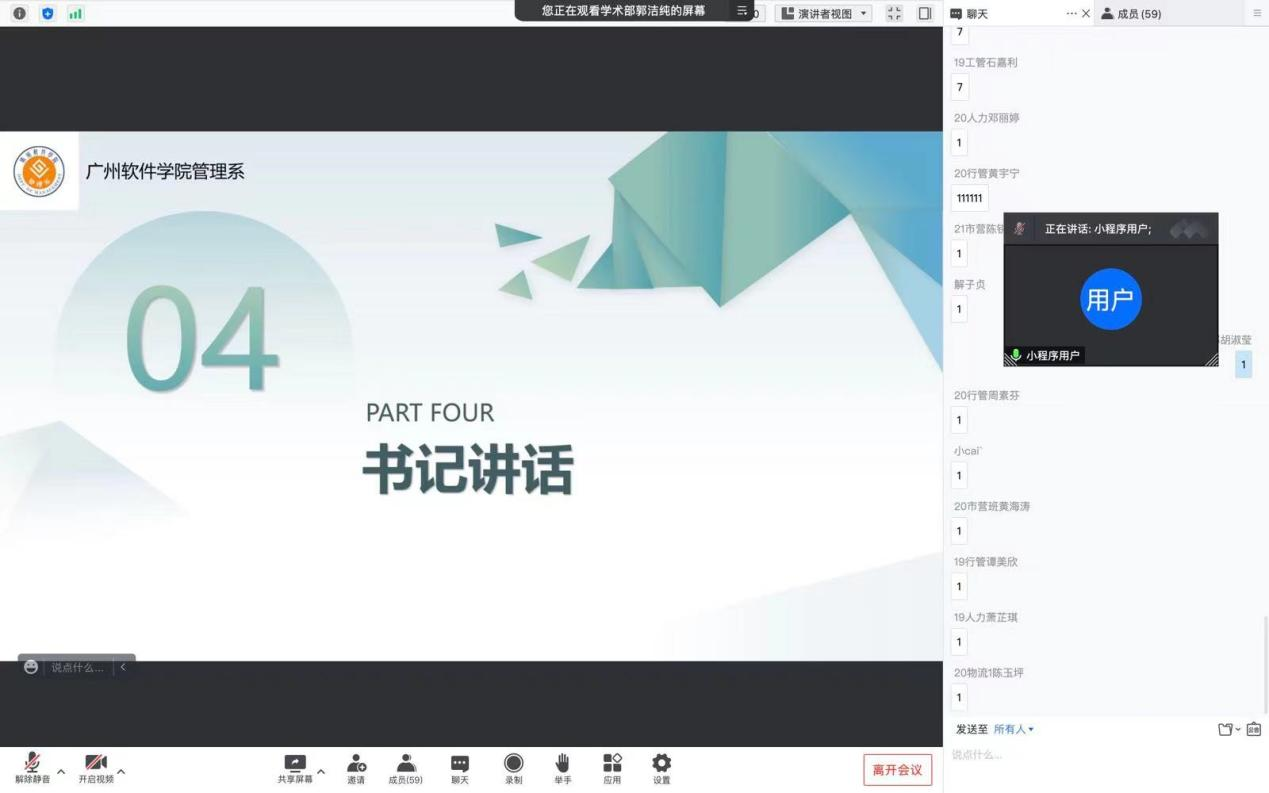Turn on camera with 开启视频
1269x793 pixels.
[96, 767]
